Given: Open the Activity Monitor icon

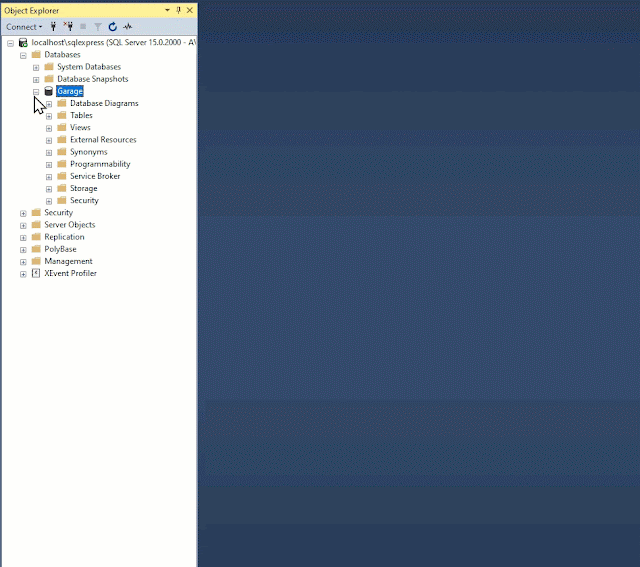Looking at the screenshot, I should (x=127, y=27).
